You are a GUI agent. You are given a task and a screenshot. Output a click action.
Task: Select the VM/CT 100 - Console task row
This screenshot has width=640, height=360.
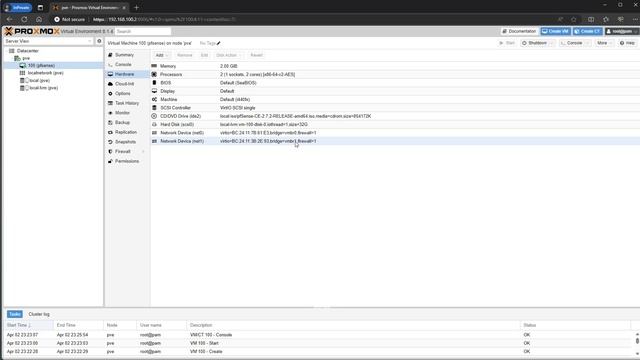coord(318,335)
